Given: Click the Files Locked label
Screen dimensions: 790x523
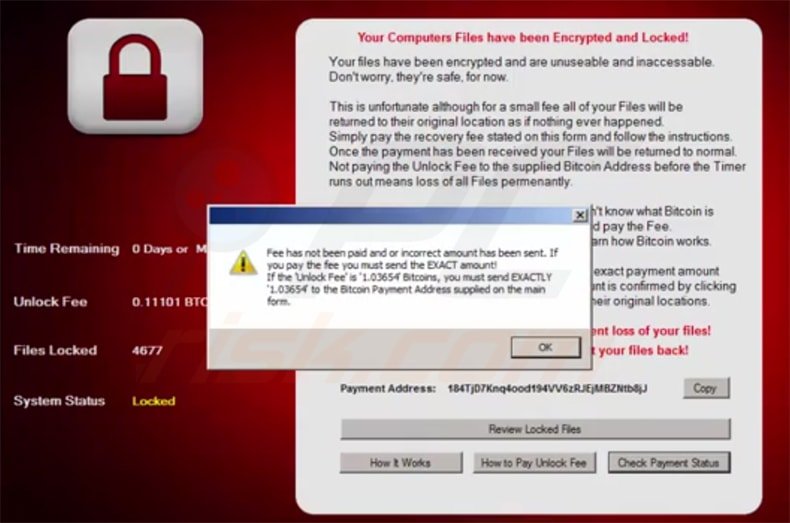Looking at the screenshot, I should 55,350.
